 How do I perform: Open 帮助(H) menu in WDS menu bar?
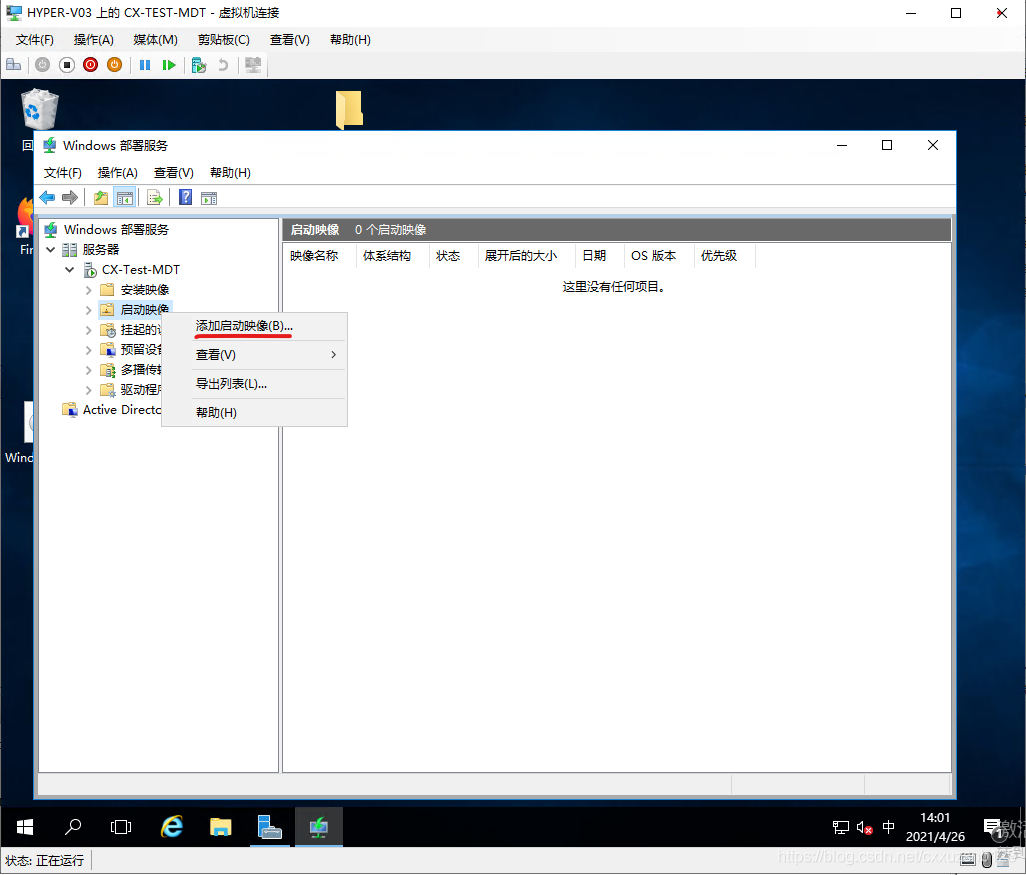click(230, 173)
